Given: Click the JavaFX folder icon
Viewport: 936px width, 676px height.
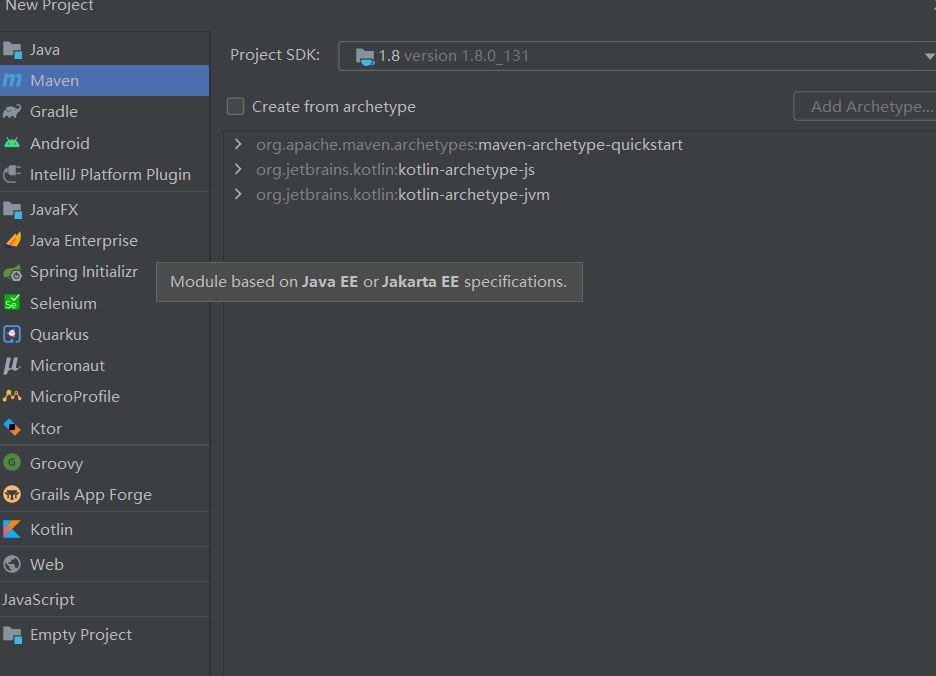Looking at the screenshot, I should point(12,210).
